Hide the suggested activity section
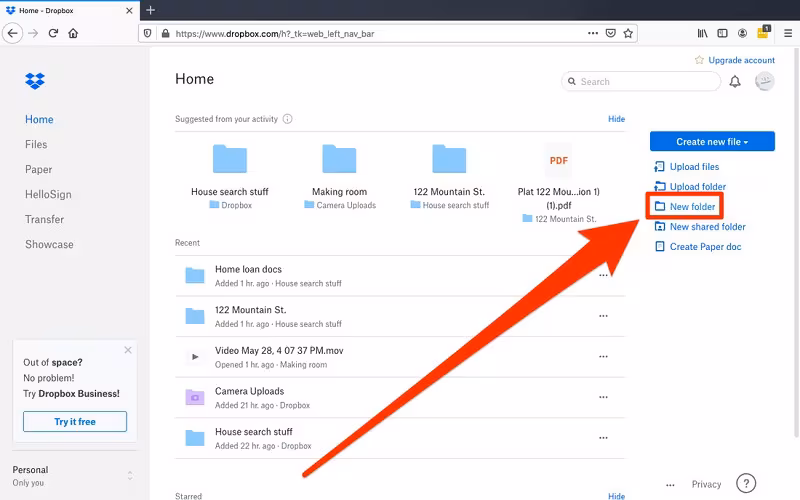This screenshot has width=800, height=500. coord(616,119)
